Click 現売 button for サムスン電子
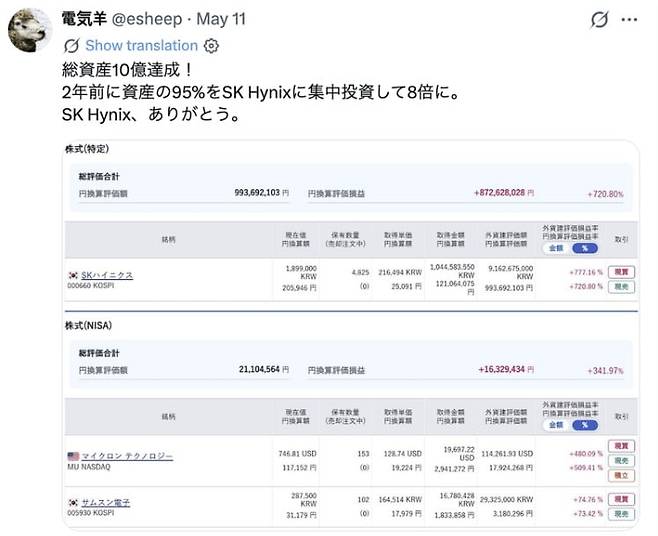Screen dimensions: 658x536 tap(621, 514)
